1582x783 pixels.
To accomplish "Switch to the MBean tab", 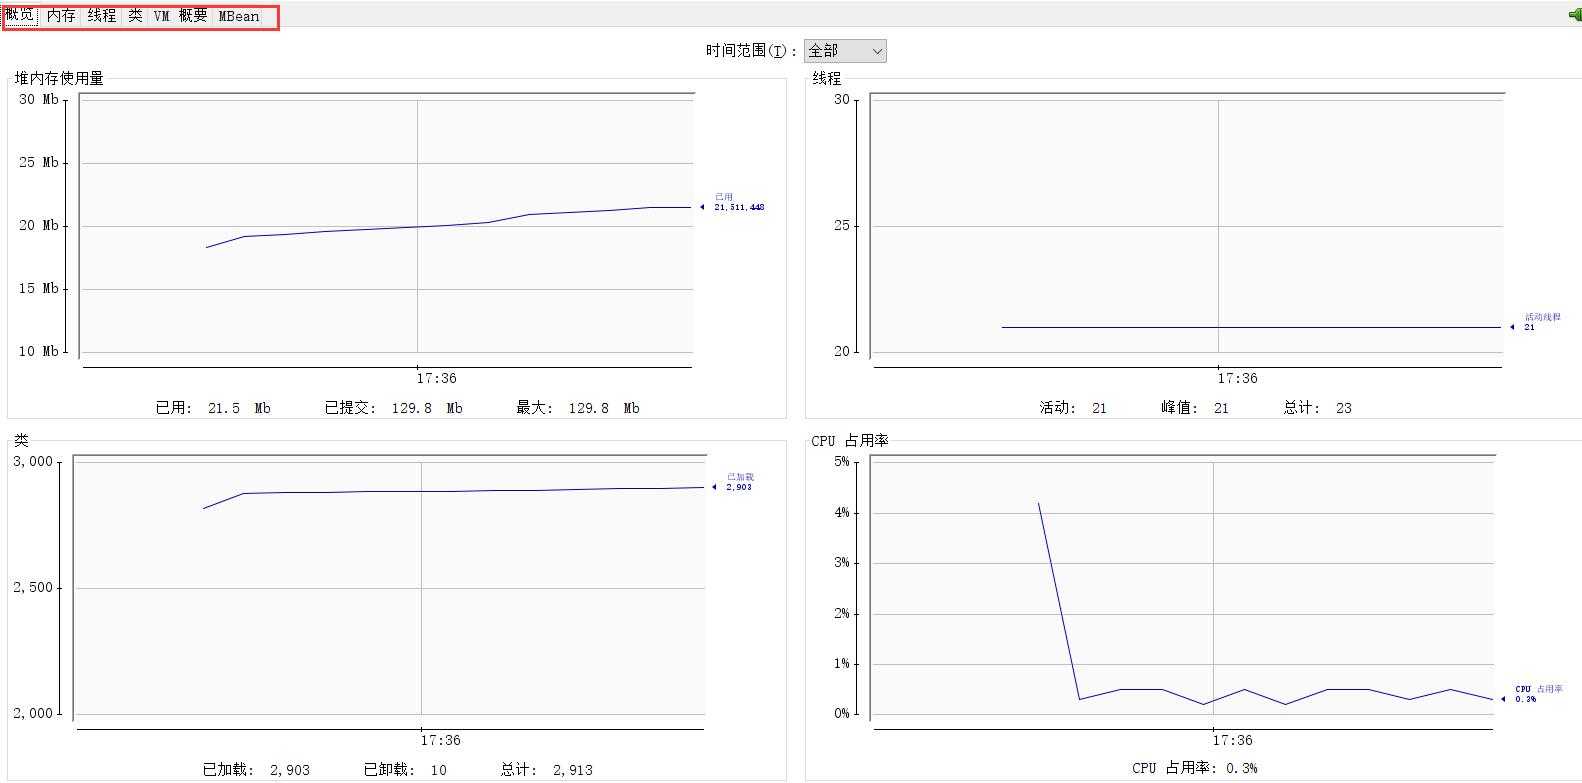I will (239, 16).
